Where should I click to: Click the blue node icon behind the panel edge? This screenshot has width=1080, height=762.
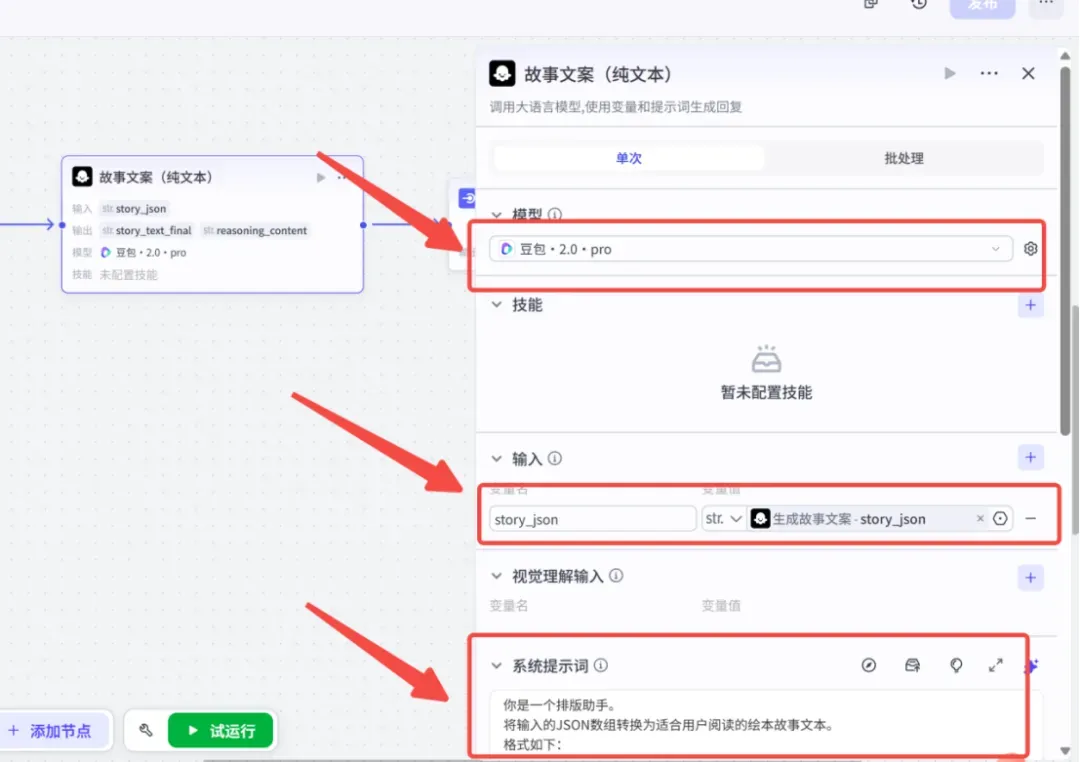tap(467, 198)
